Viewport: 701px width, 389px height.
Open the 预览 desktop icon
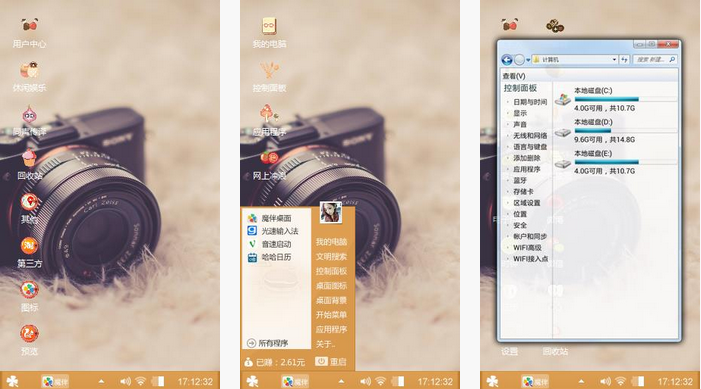29,334
